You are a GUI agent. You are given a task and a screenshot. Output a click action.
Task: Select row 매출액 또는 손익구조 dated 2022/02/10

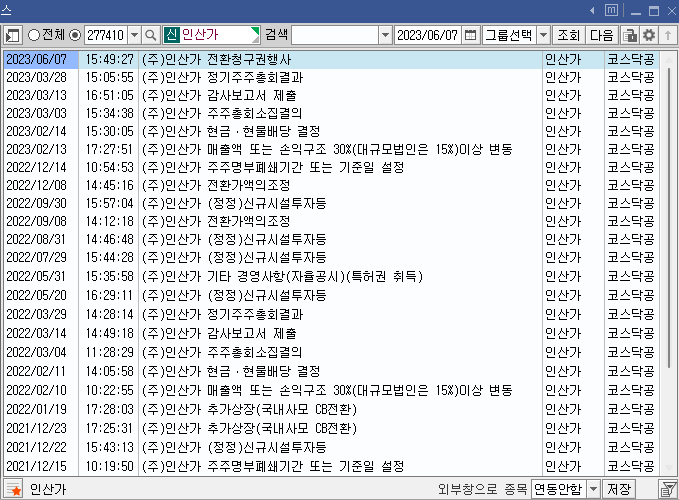[331, 390]
